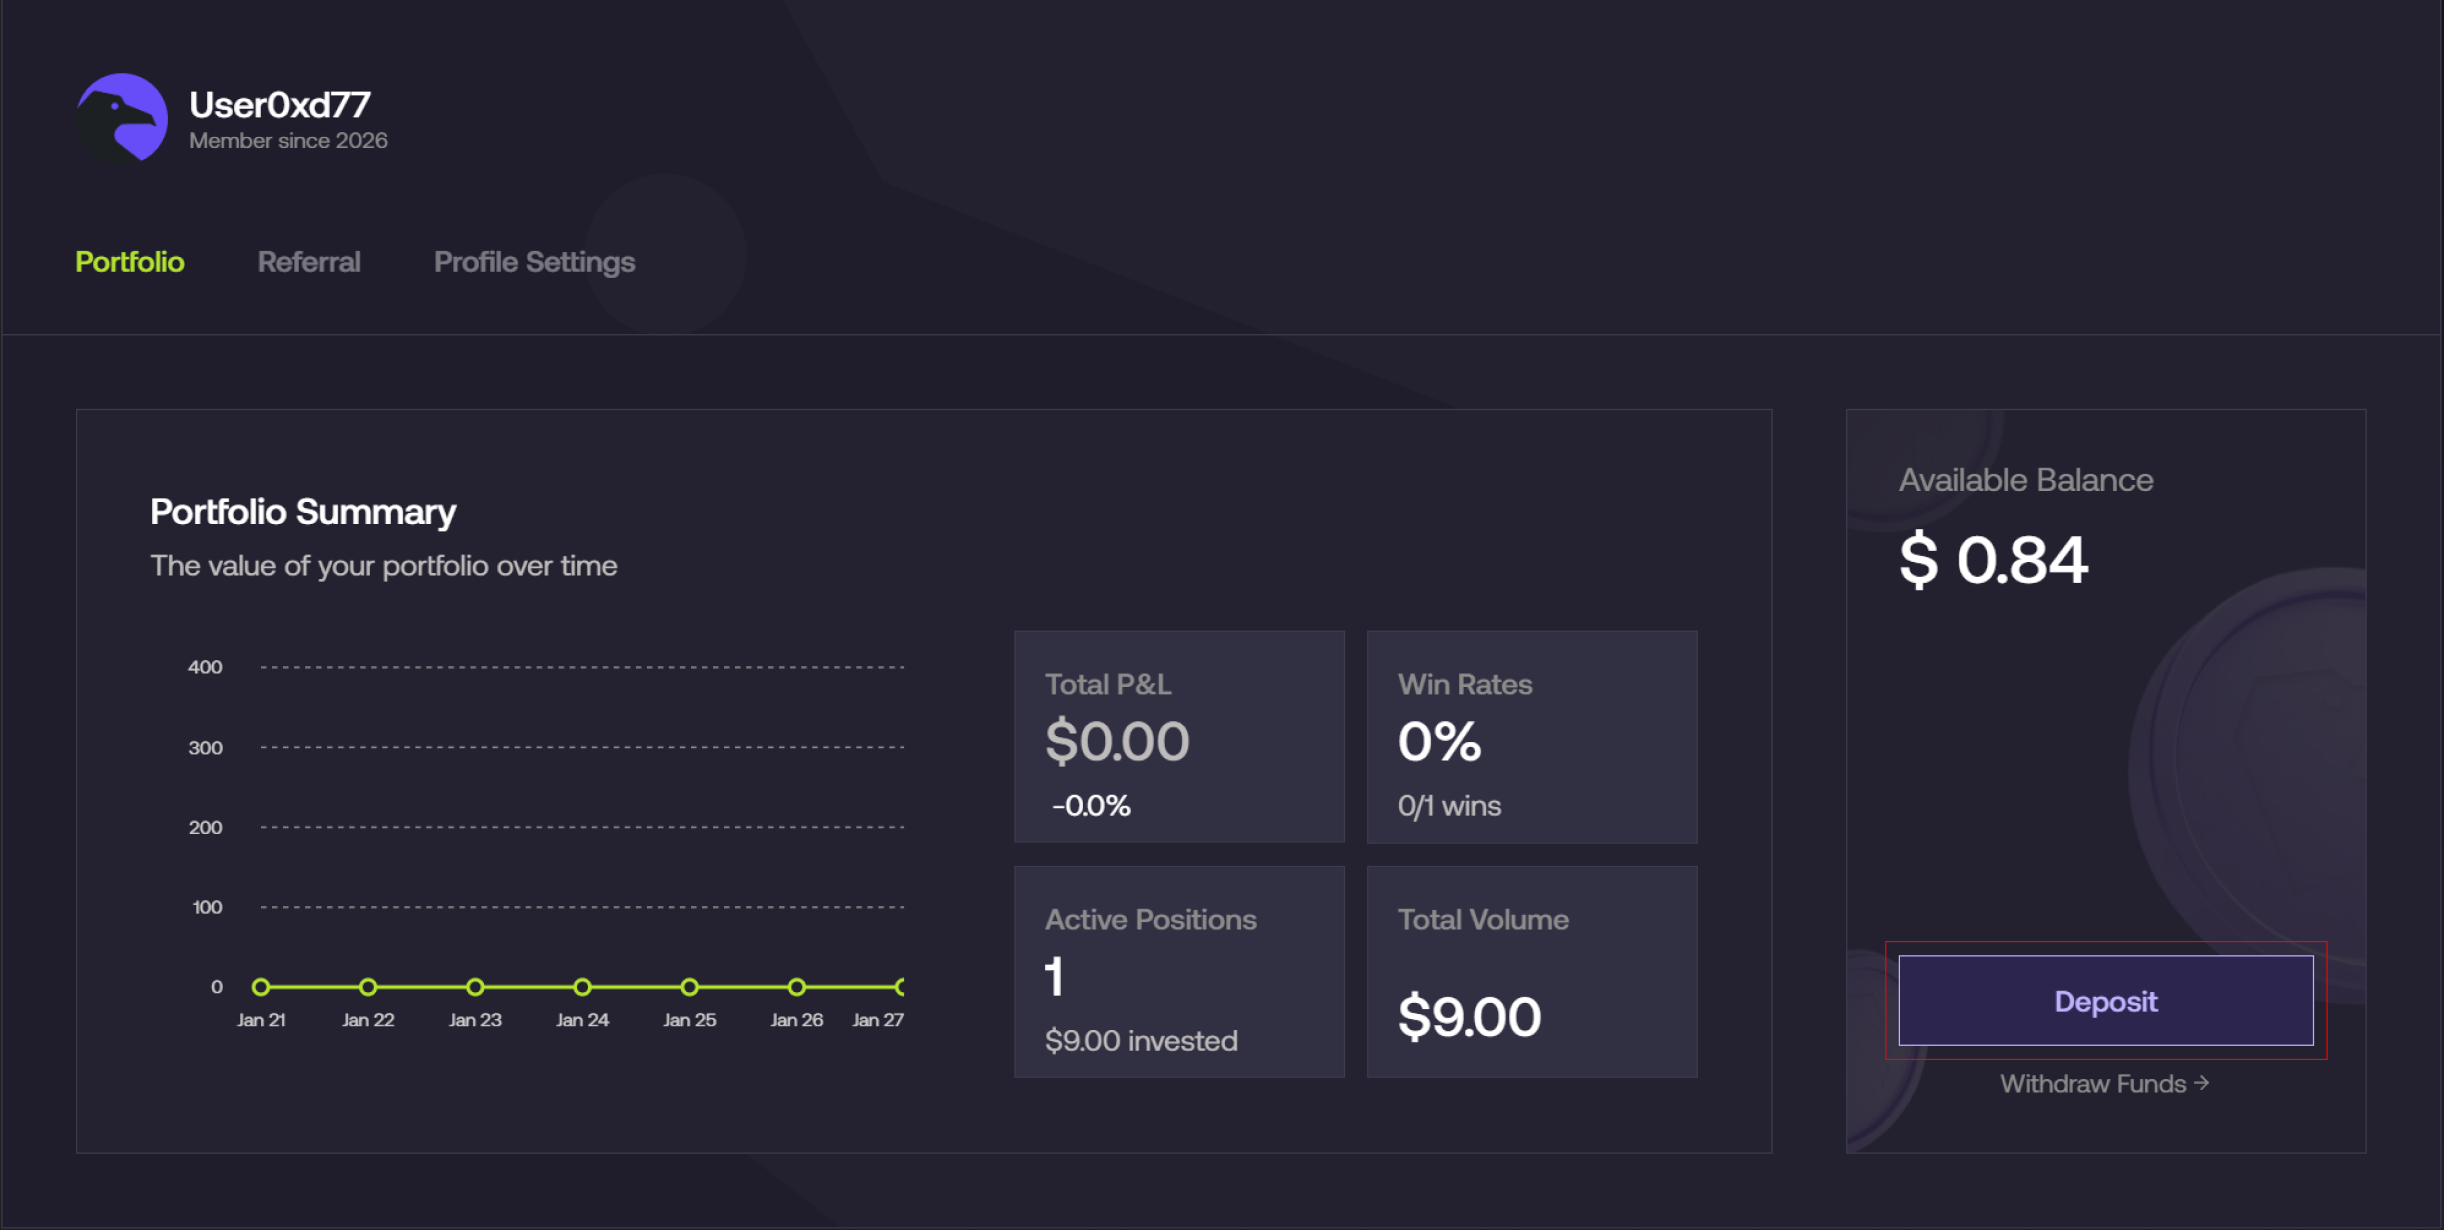This screenshot has height=1230, width=2444.
Task: Click the Total P&L card
Action: [x=1179, y=737]
